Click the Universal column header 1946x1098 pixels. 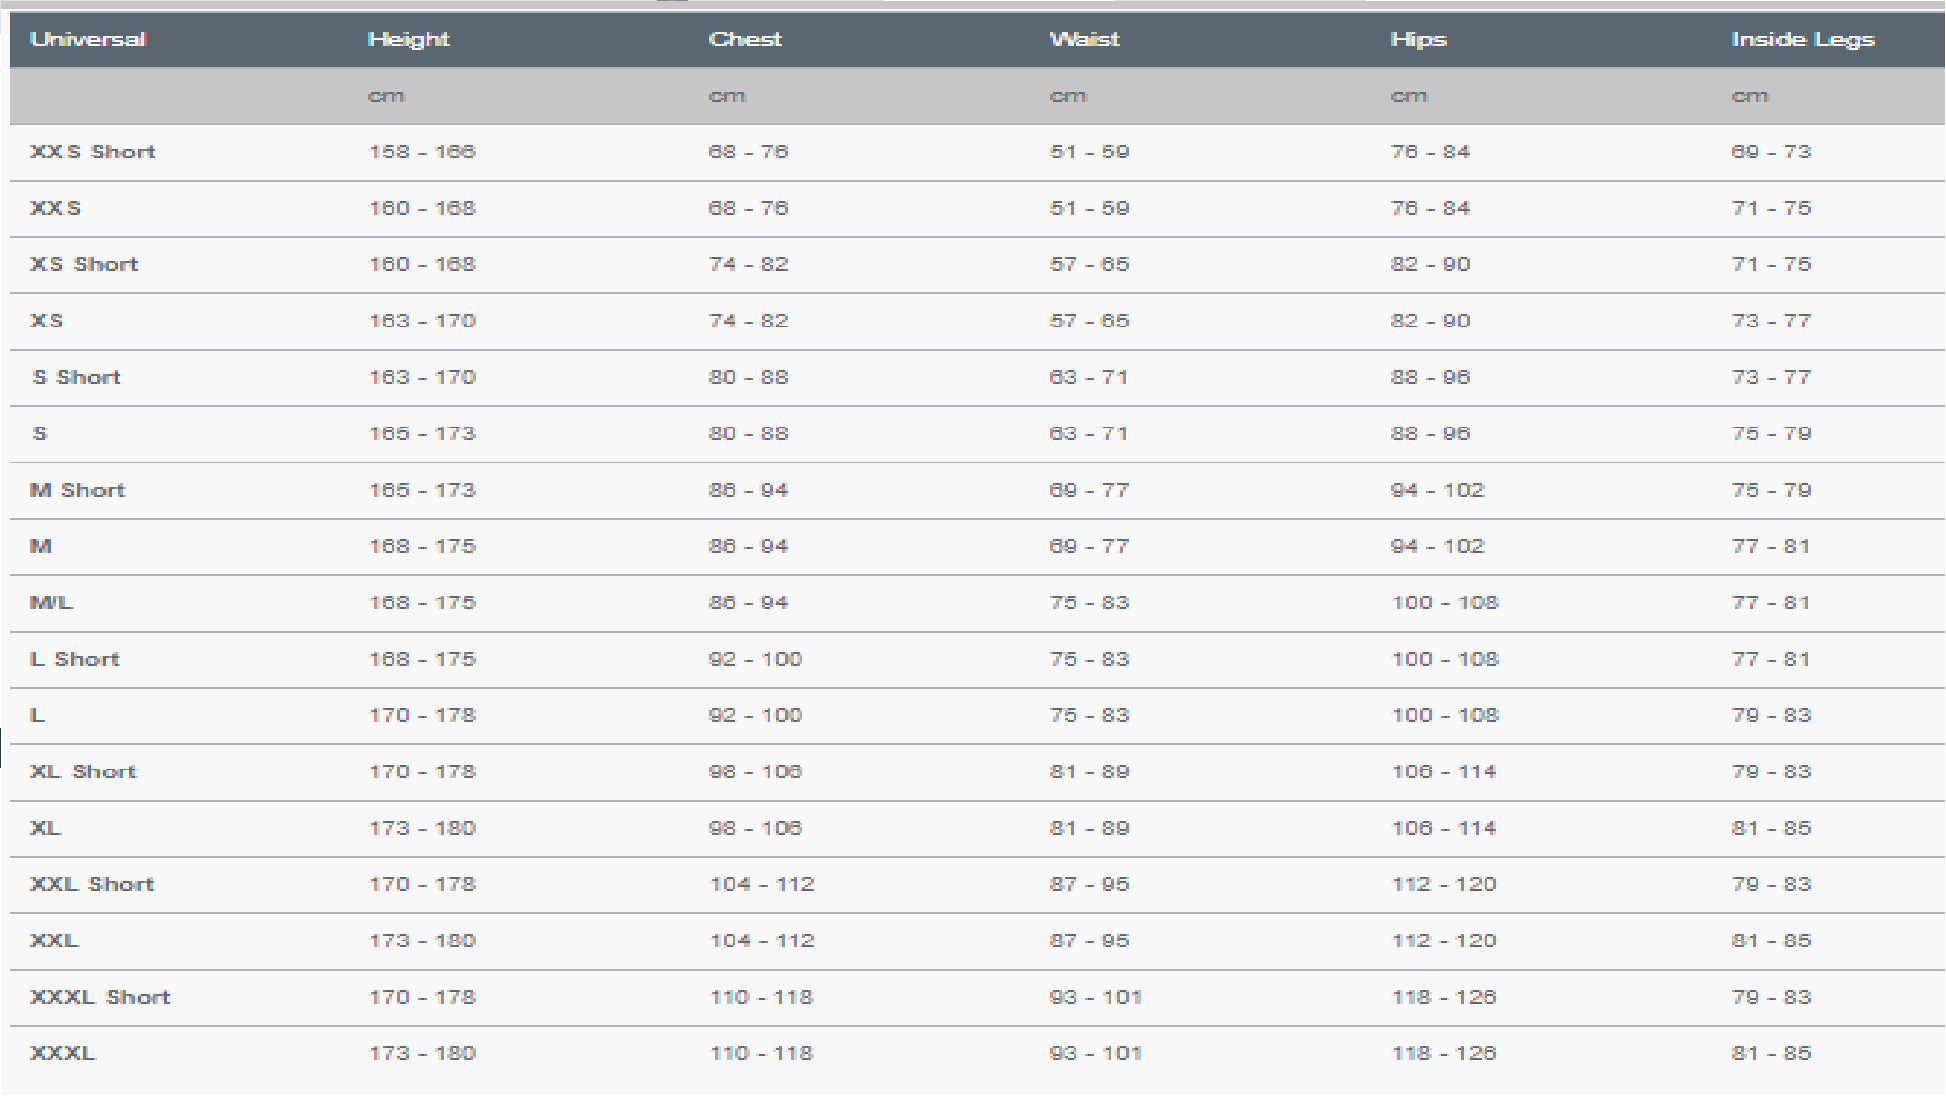pos(88,40)
